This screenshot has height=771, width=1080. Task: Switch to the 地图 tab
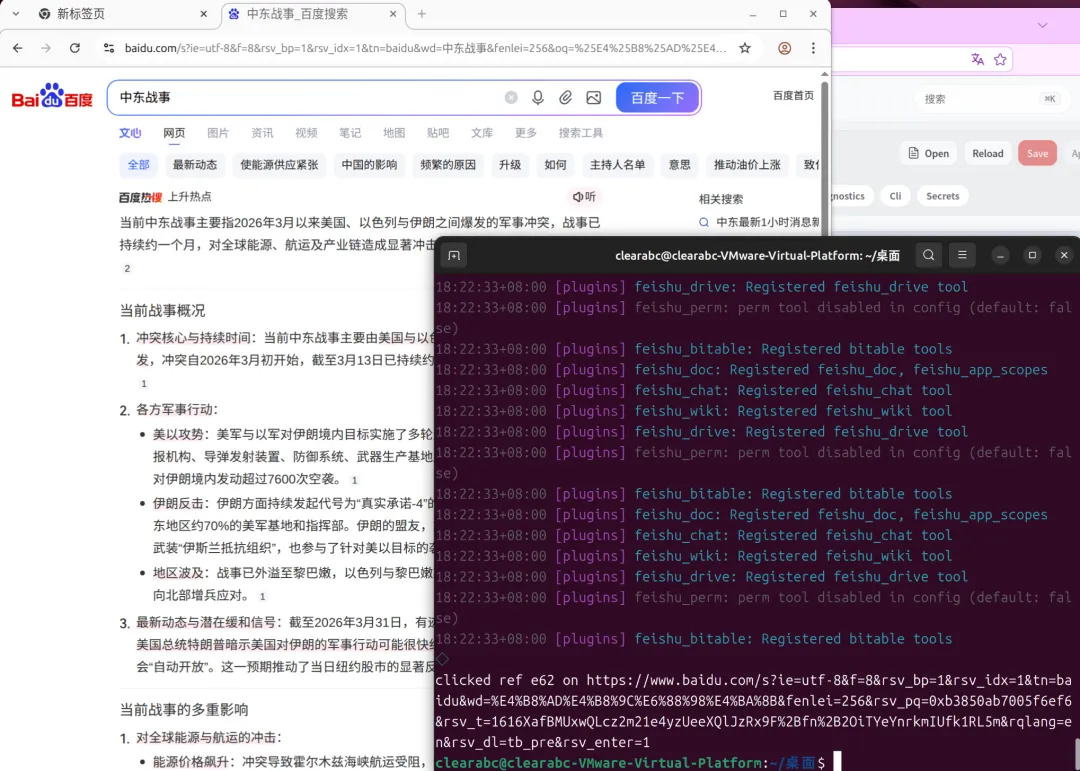[x=394, y=133]
